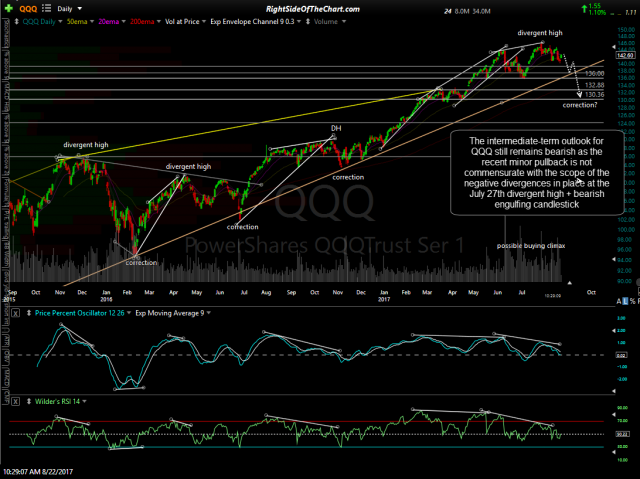Click the 130.36 support level label

tap(595, 95)
